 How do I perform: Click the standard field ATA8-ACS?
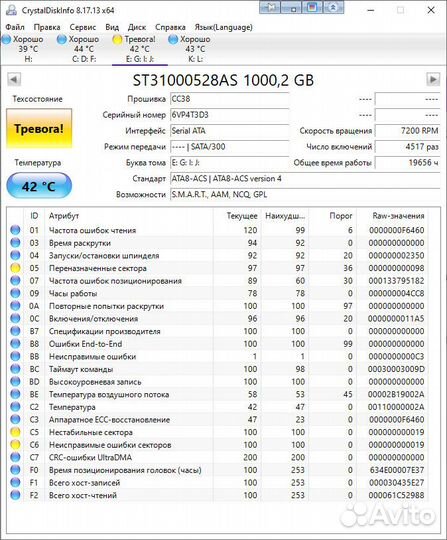tap(305, 179)
